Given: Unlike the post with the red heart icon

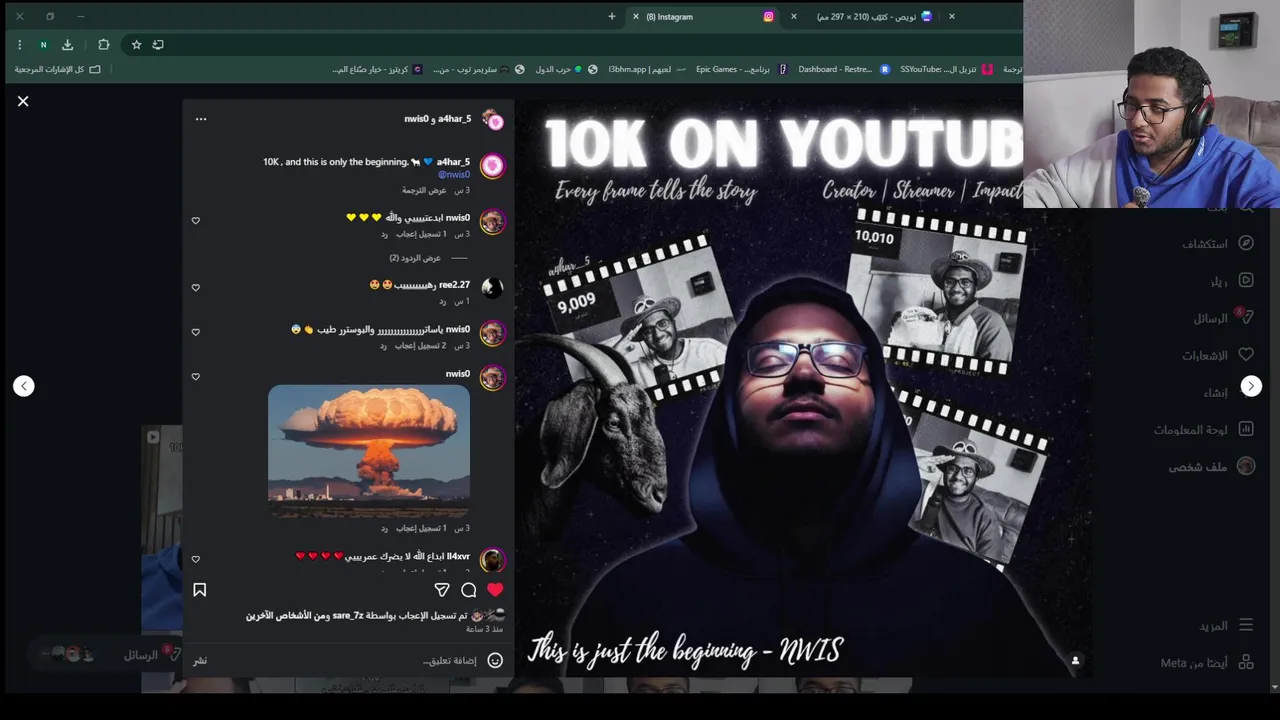Looking at the screenshot, I should 495,590.
